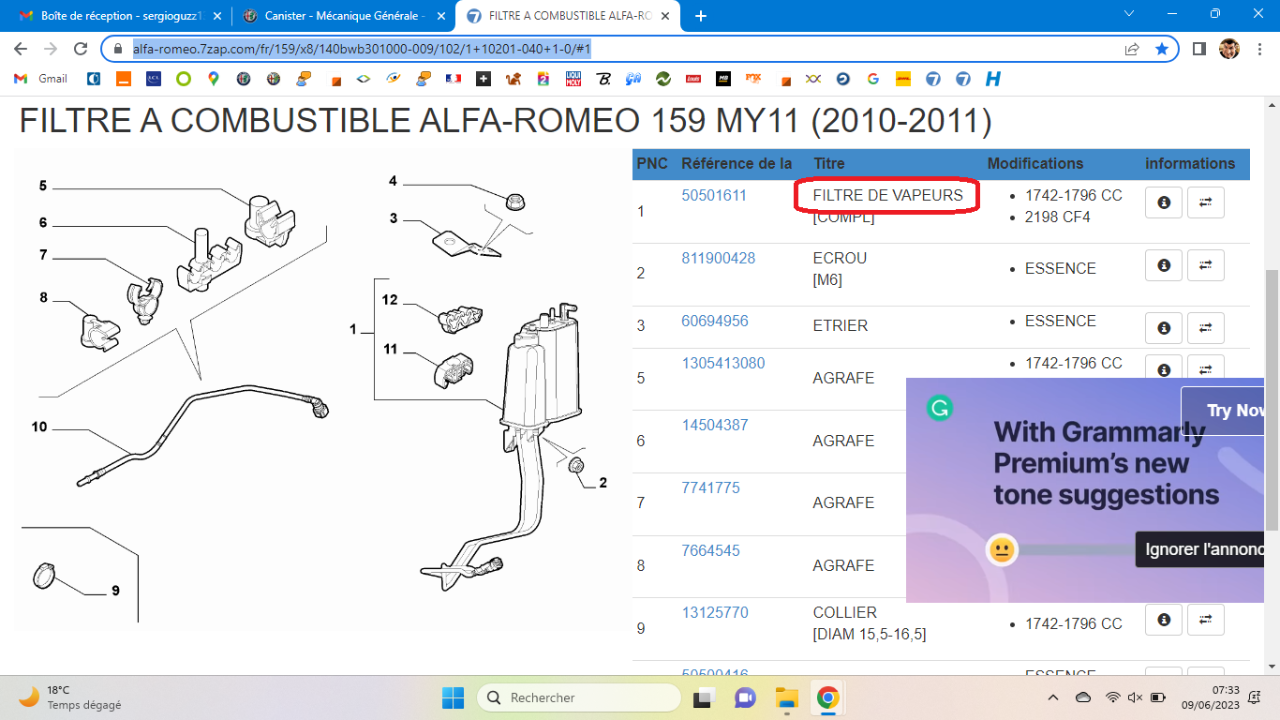This screenshot has width=1280, height=720.
Task: Click Try Now in Grammarly ad
Action: [1223, 410]
